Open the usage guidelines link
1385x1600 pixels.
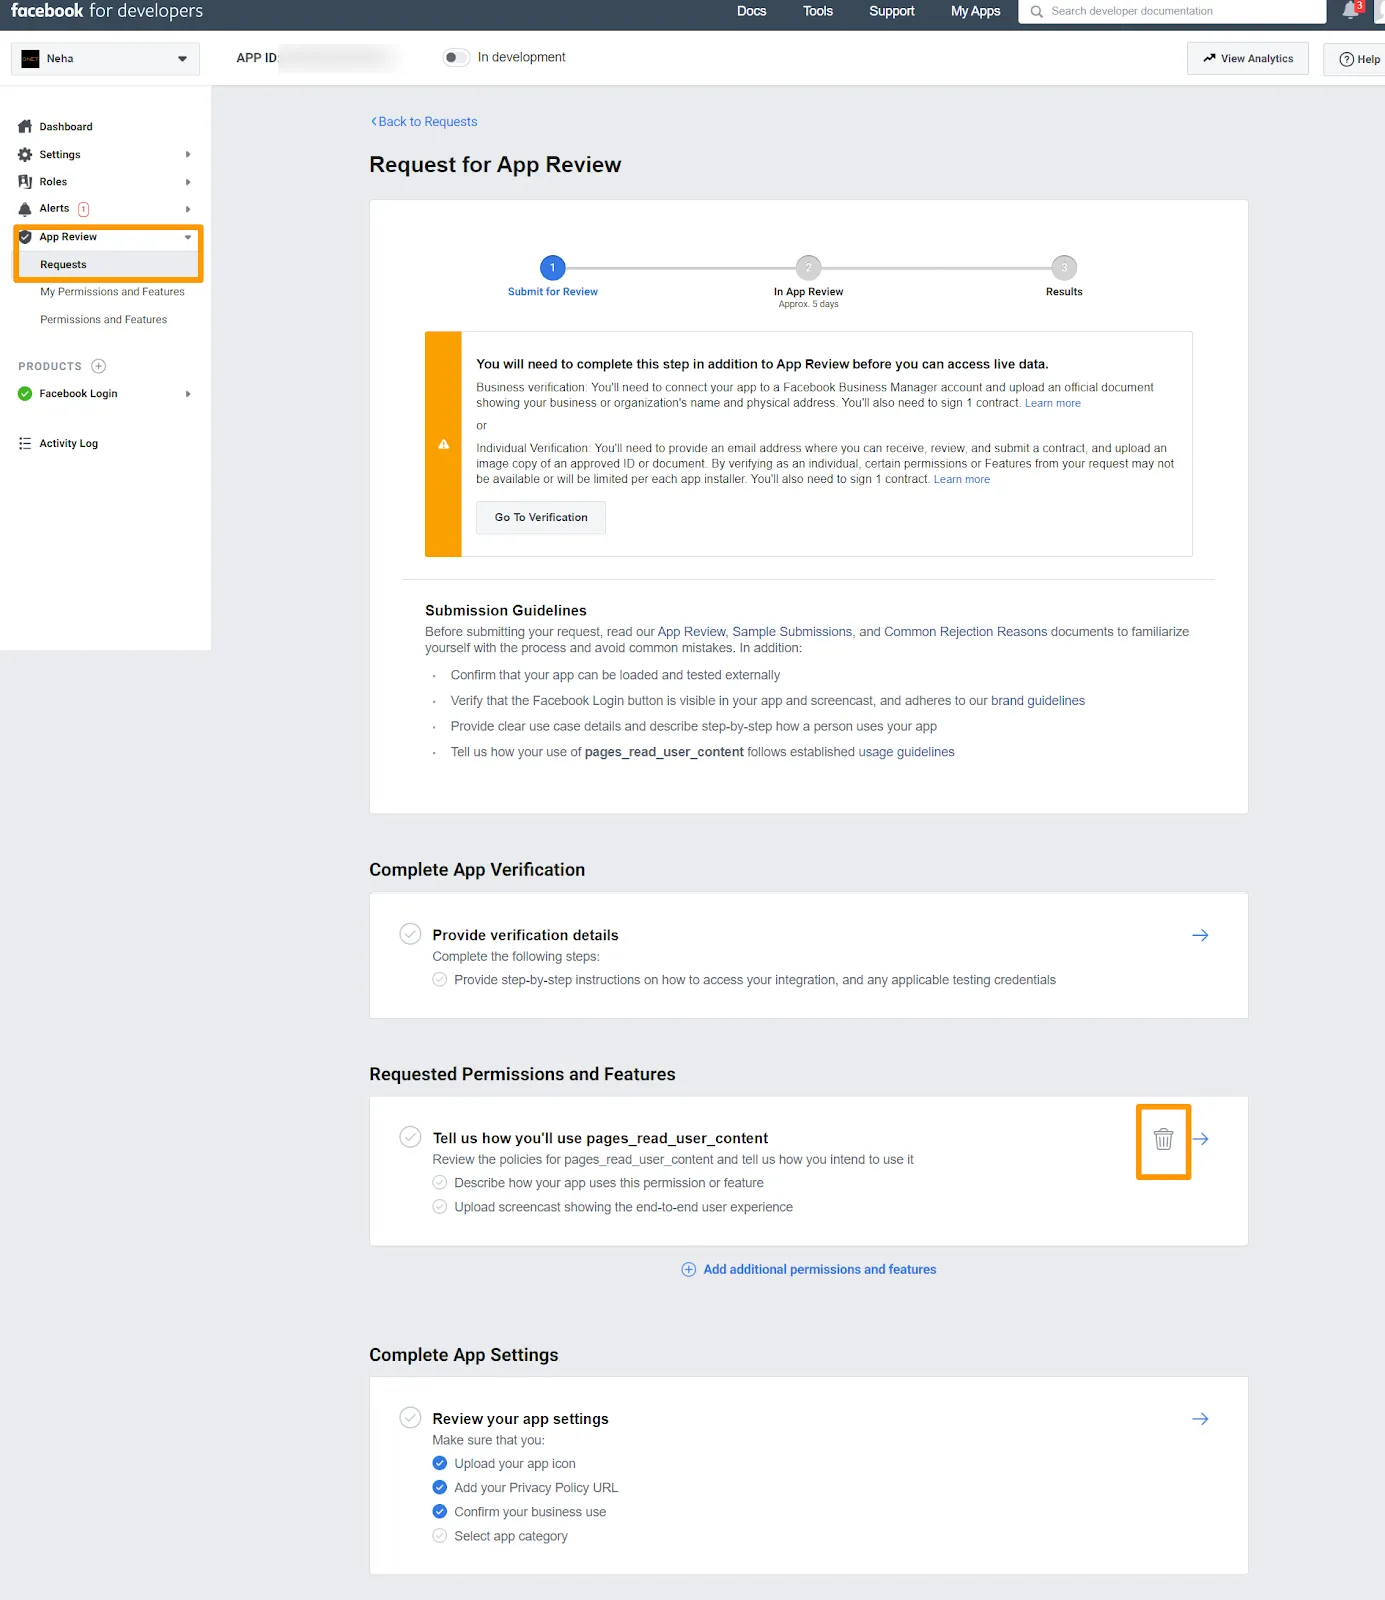906,752
